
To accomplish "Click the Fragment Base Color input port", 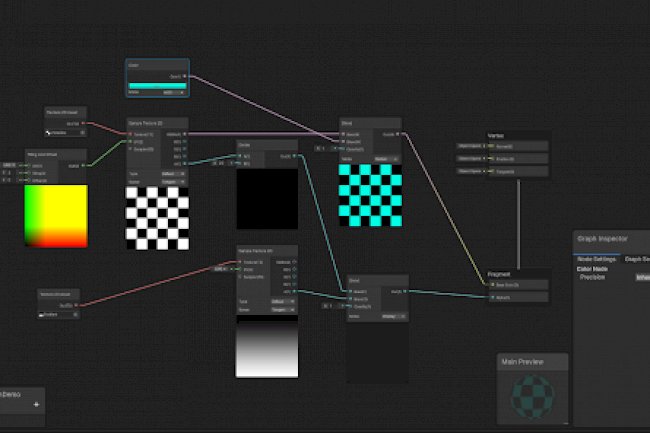I will [491, 285].
